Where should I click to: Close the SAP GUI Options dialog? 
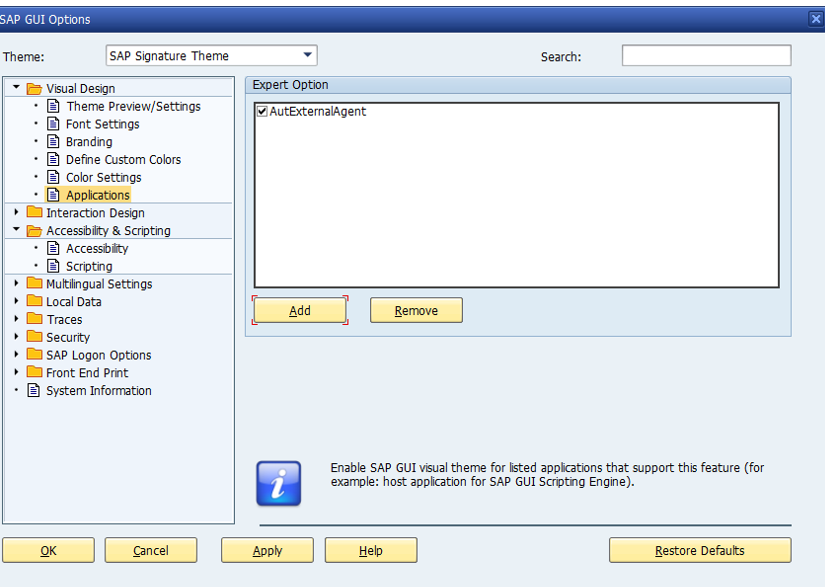point(816,19)
